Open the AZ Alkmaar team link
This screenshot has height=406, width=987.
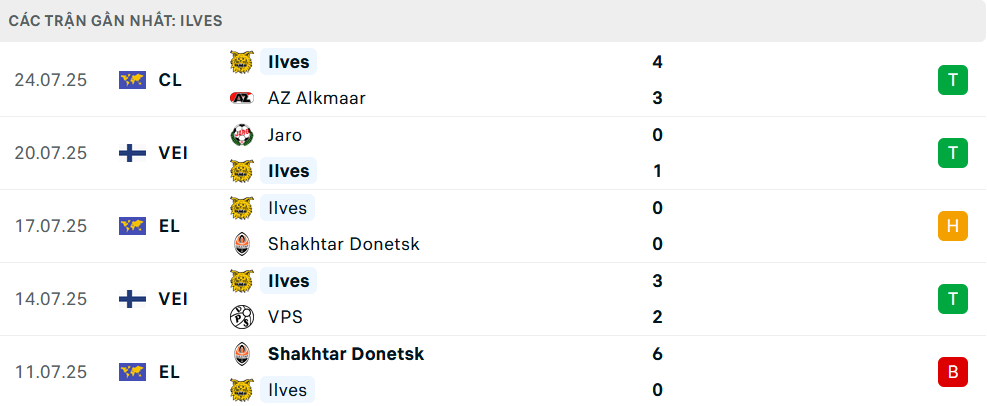click(x=317, y=98)
